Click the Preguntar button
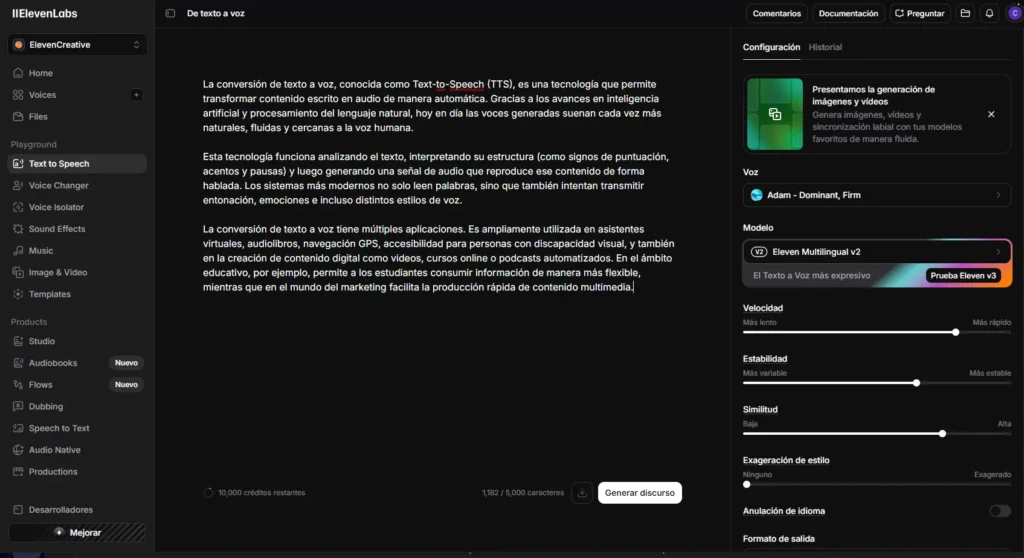The image size is (1024, 558). 920,13
